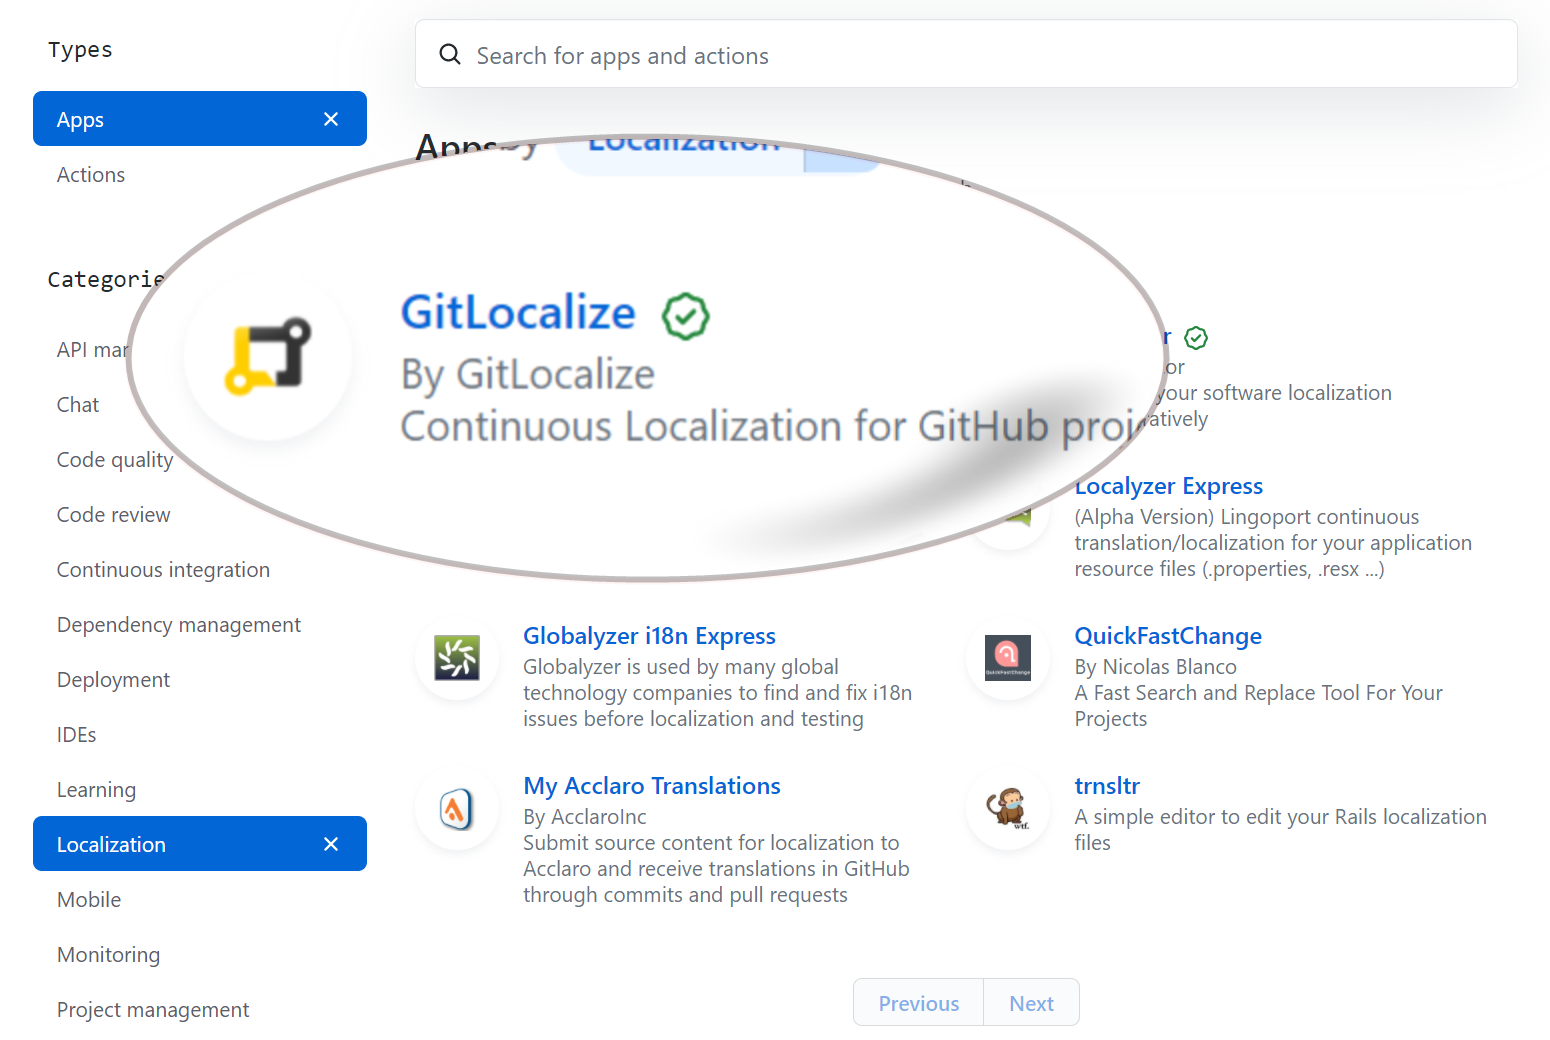Switch to the Actions type filter

click(90, 174)
